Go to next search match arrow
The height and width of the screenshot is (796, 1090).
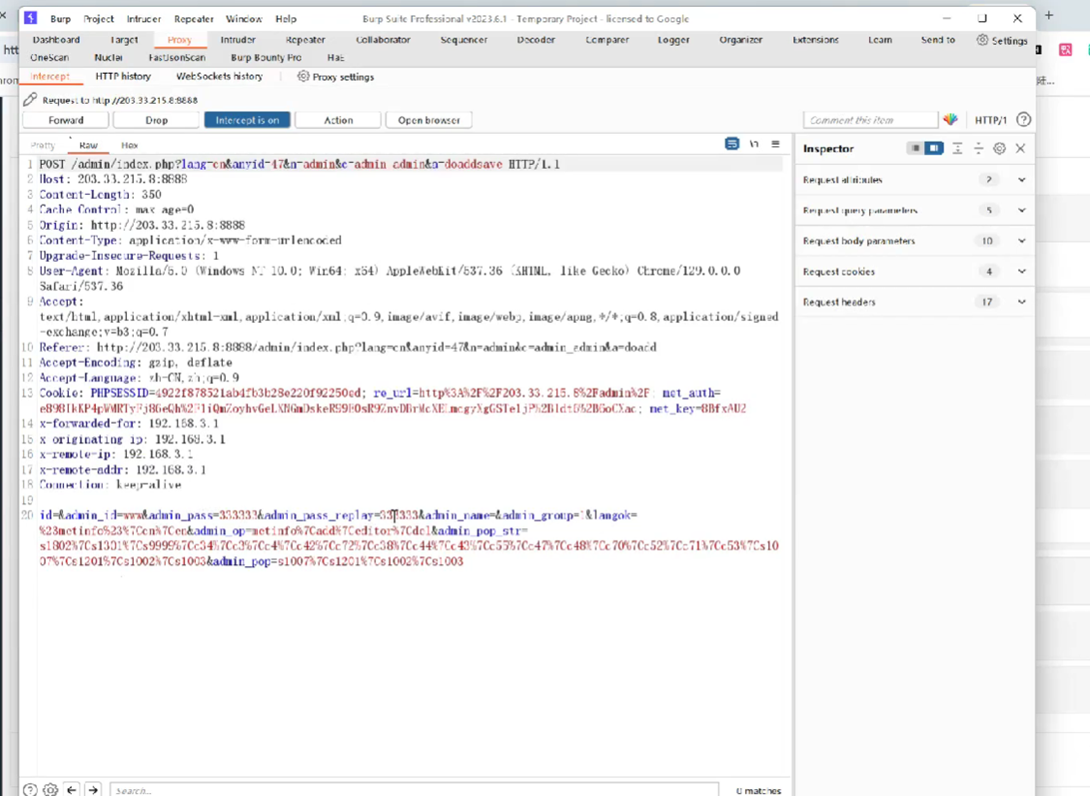[93, 790]
